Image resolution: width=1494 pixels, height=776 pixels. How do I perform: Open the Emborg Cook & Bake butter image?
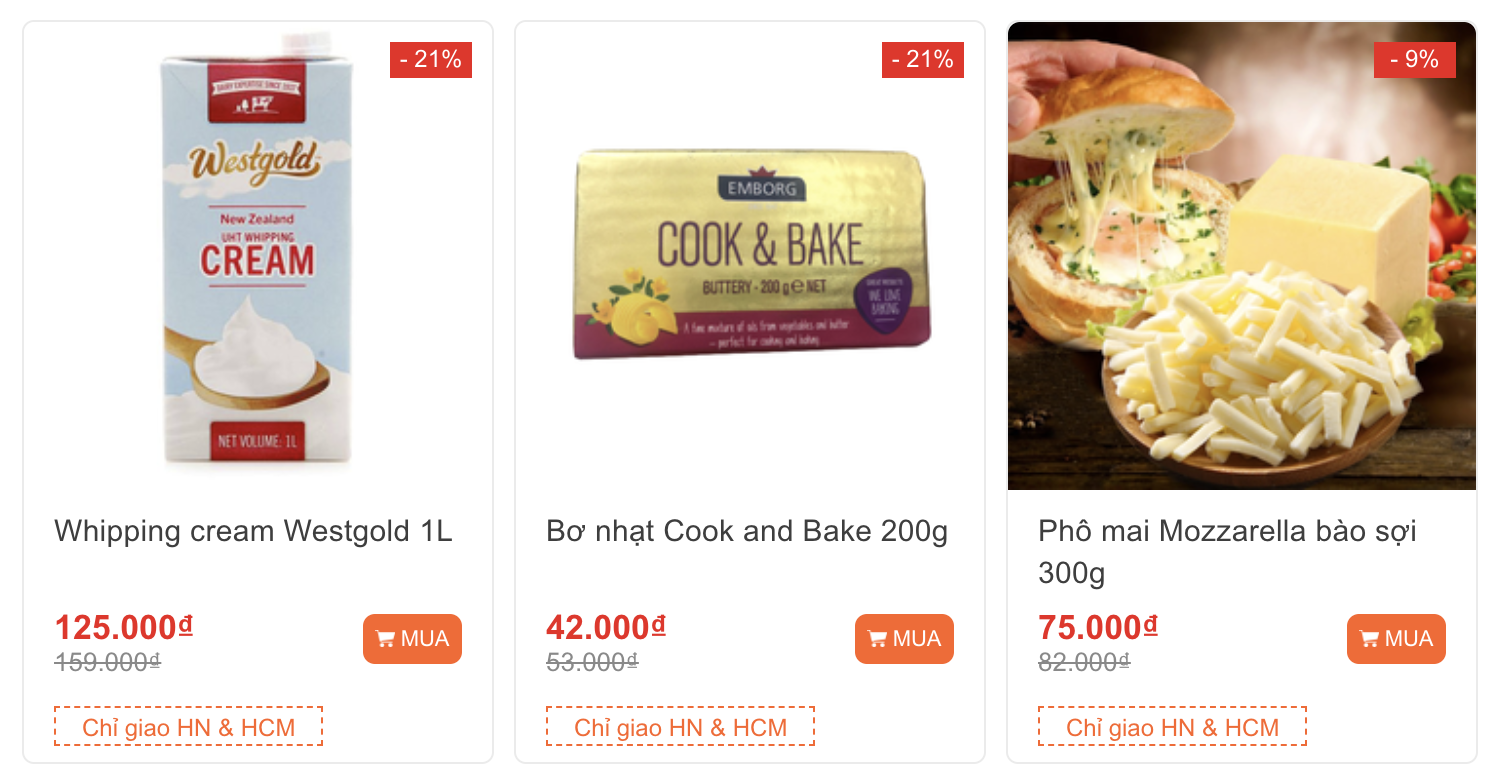point(750,256)
